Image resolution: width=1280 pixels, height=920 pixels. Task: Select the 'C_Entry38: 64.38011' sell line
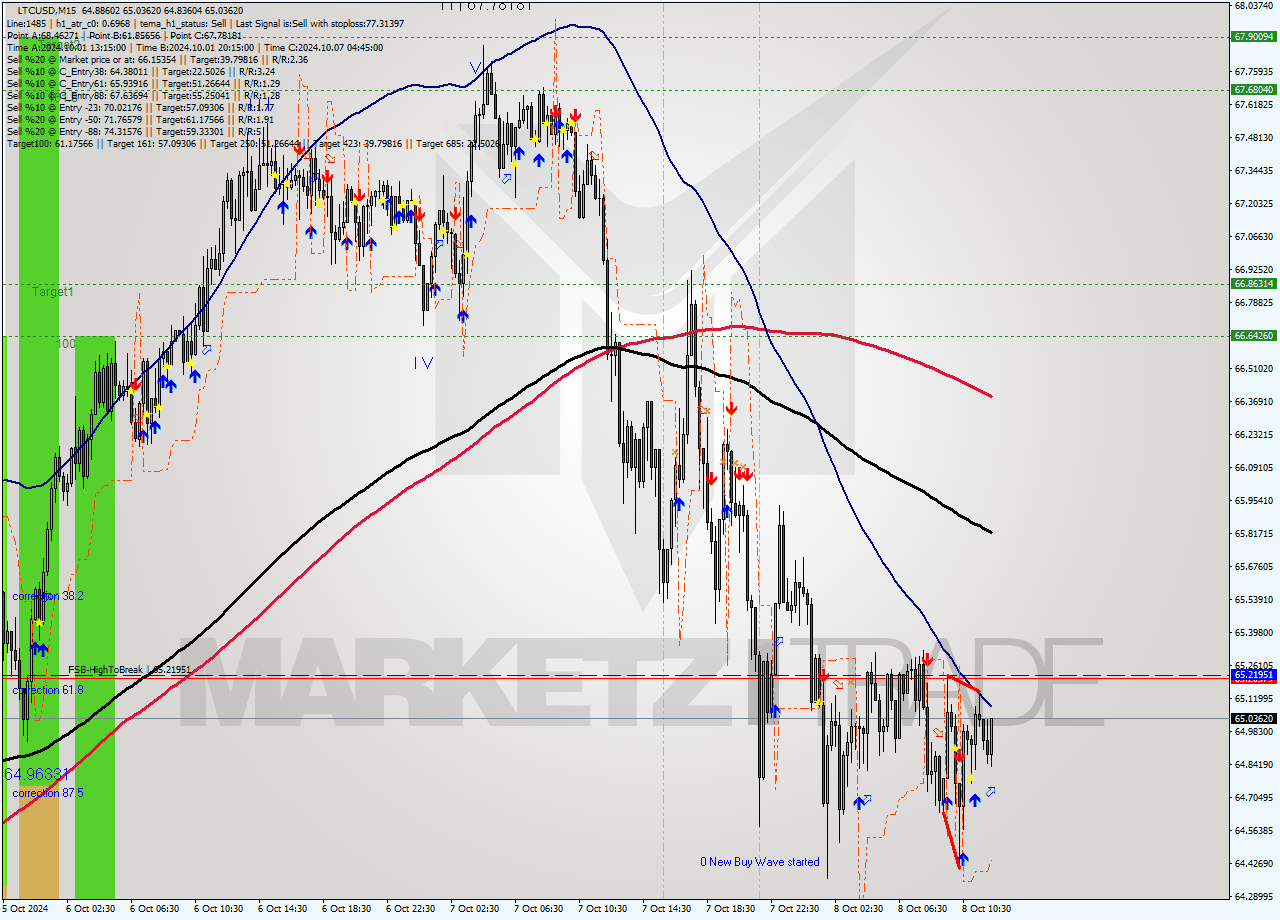140,71
